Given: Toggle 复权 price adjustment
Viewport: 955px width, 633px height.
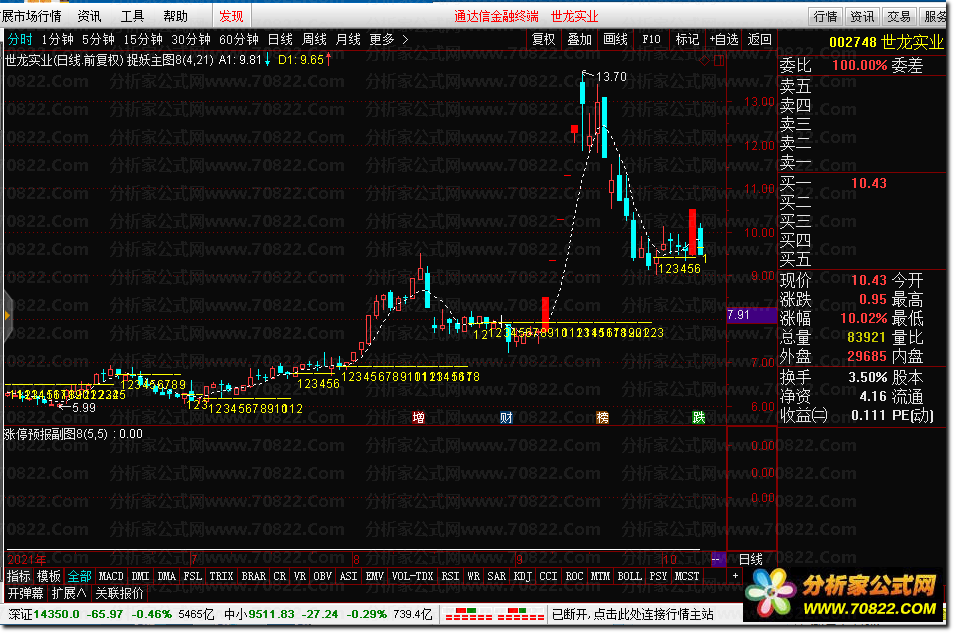Looking at the screenshot, I should point(543,40).
